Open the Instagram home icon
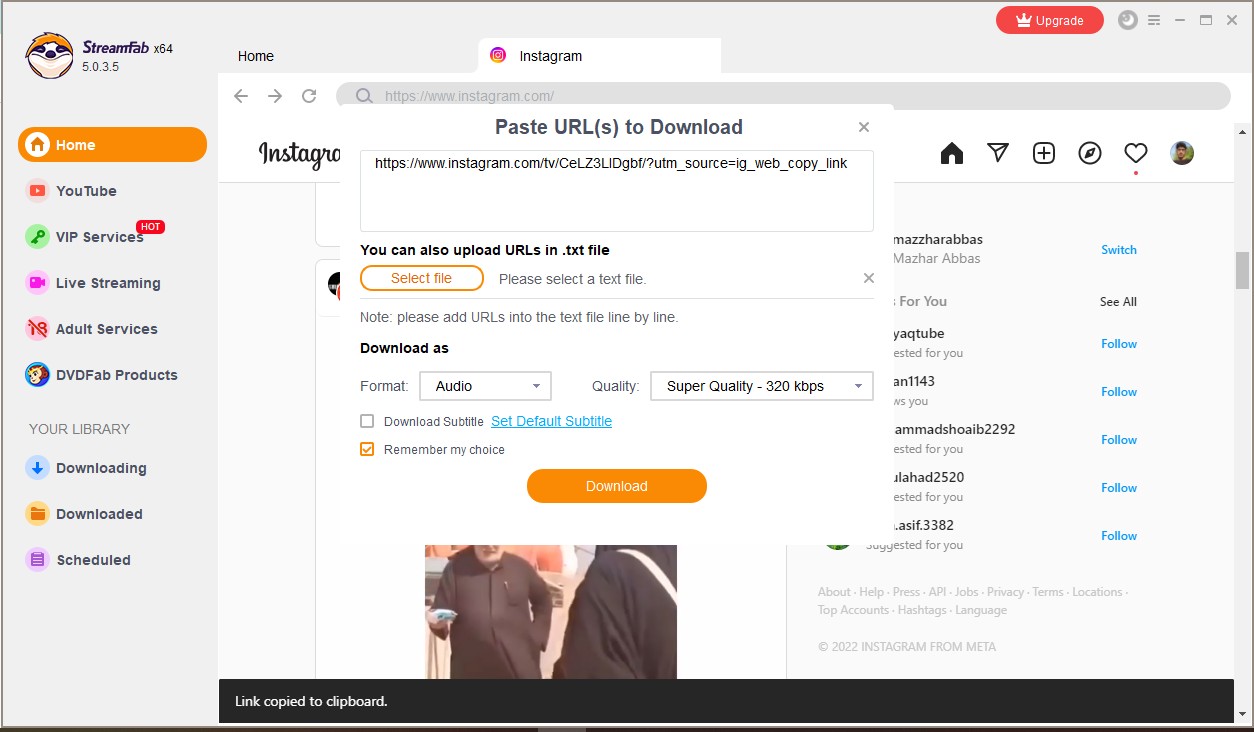The image size is (1254, 732). click(952, 153)
